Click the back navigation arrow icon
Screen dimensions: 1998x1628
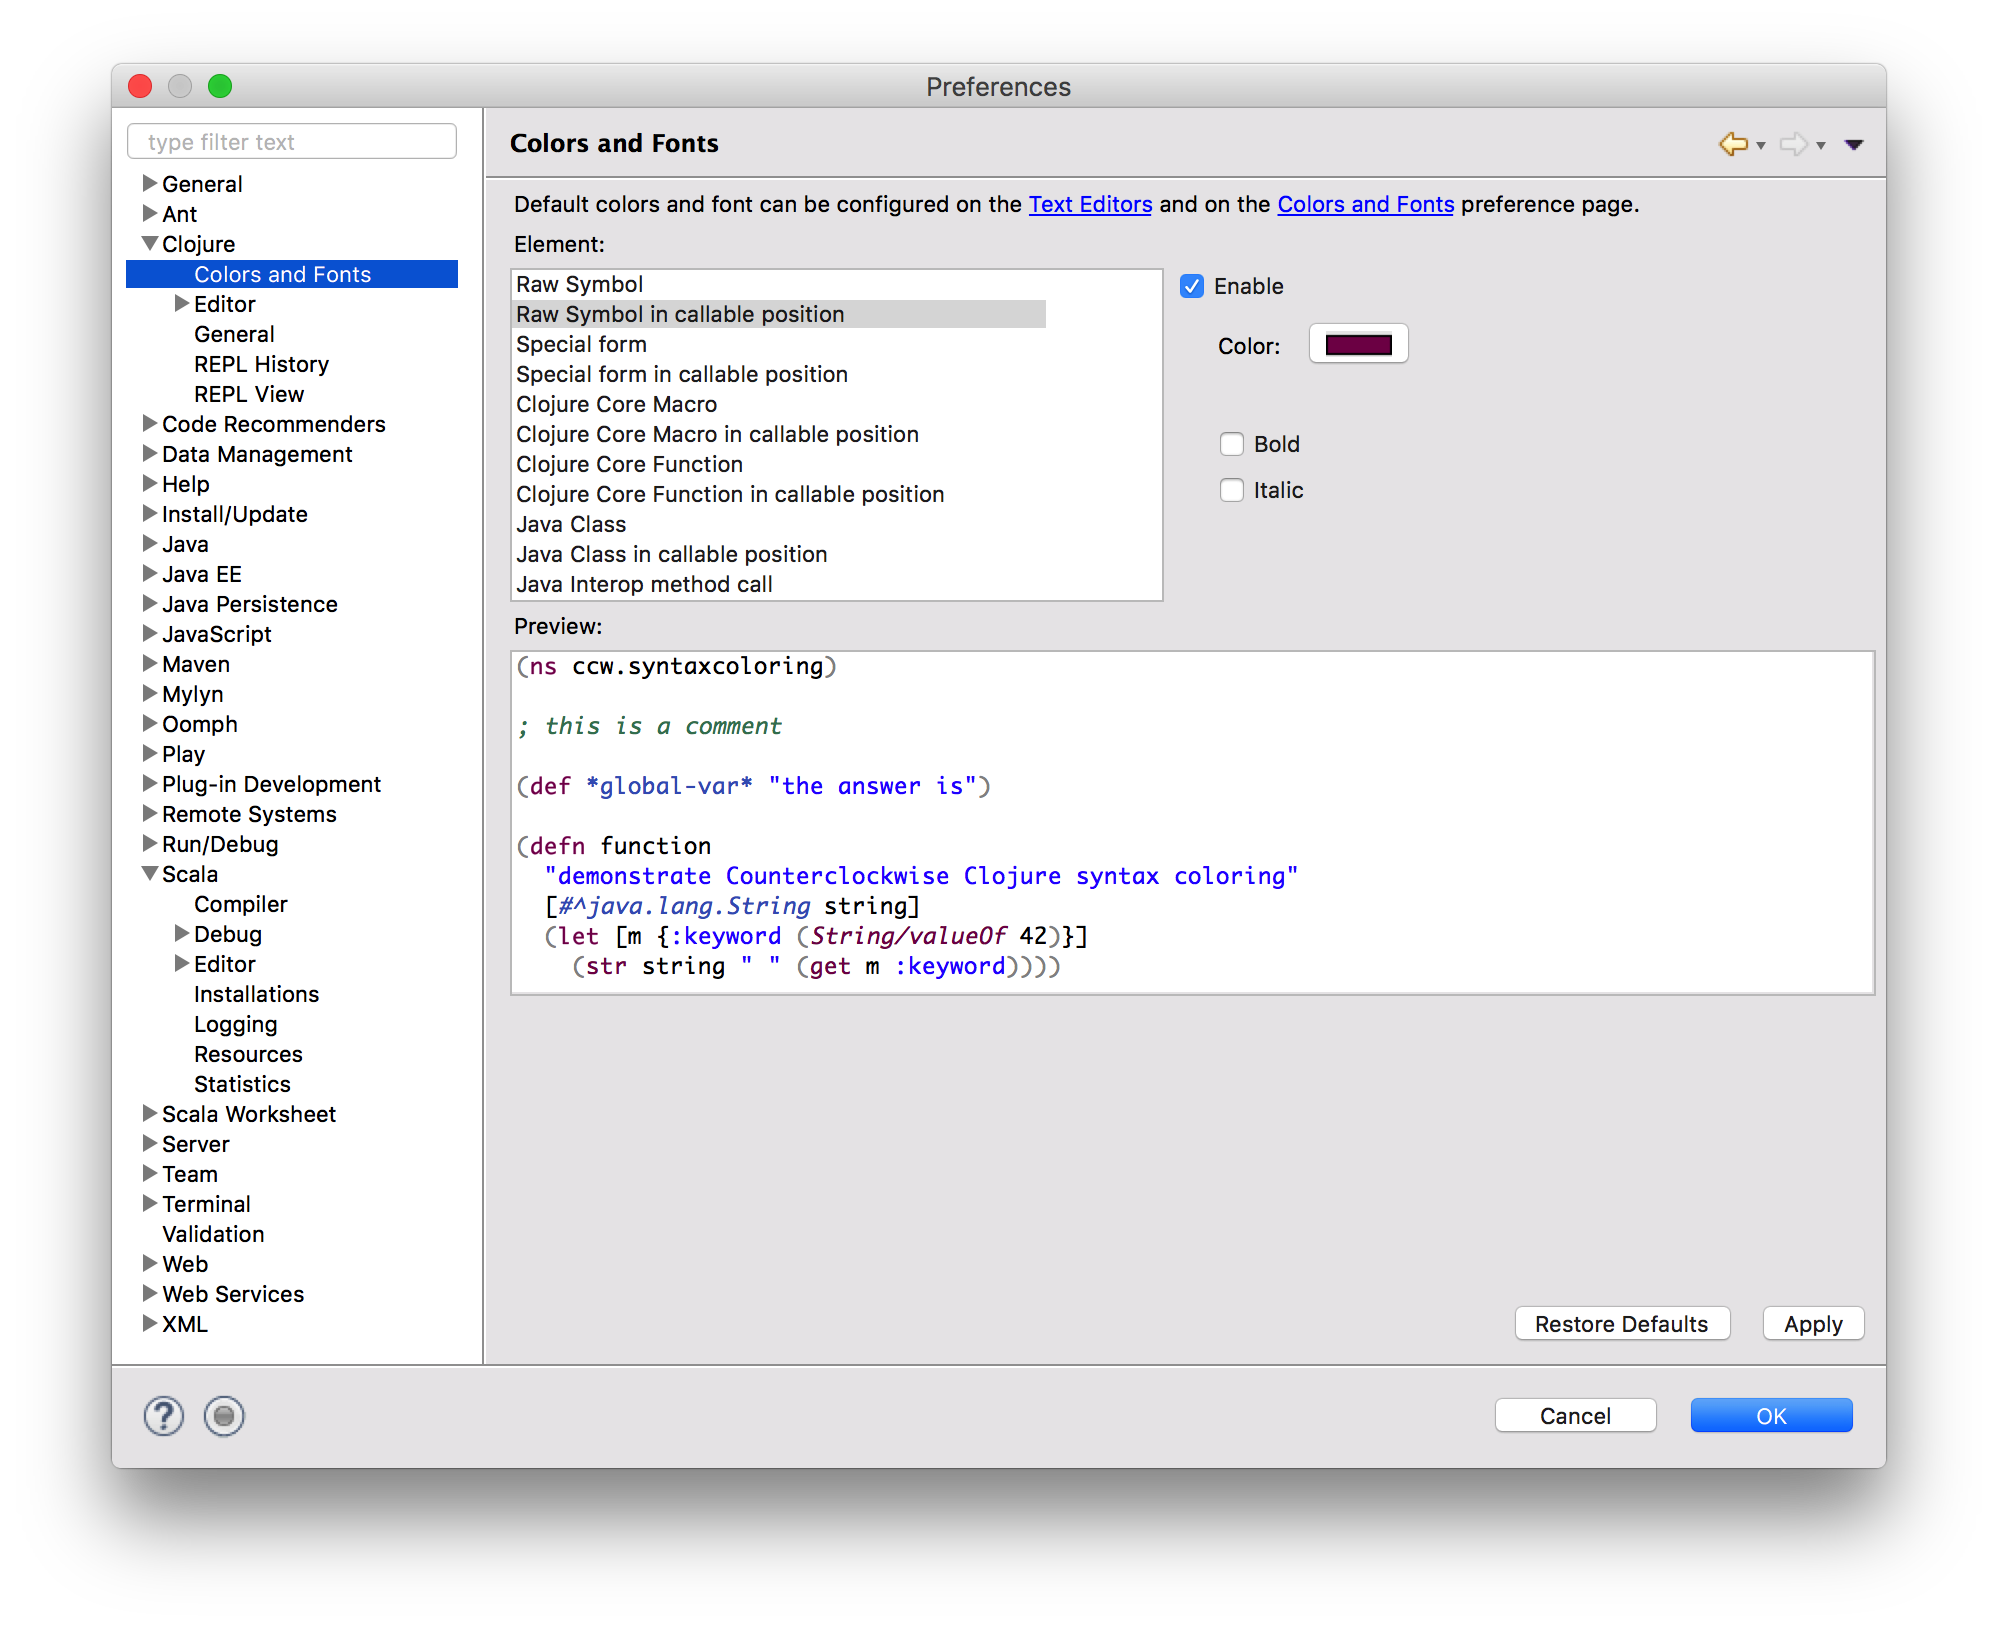coord(1732,144)
